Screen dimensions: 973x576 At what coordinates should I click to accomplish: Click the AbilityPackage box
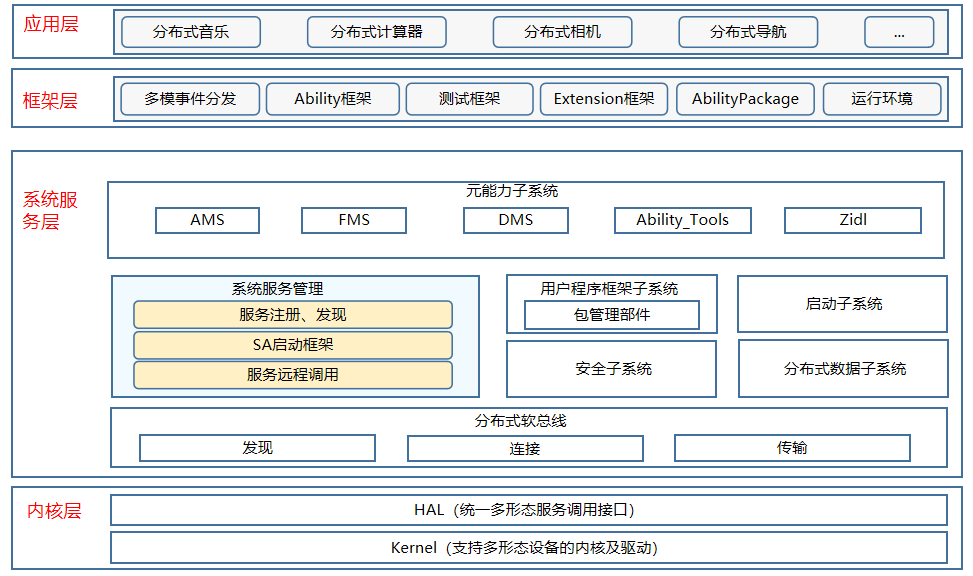point(745,99)
